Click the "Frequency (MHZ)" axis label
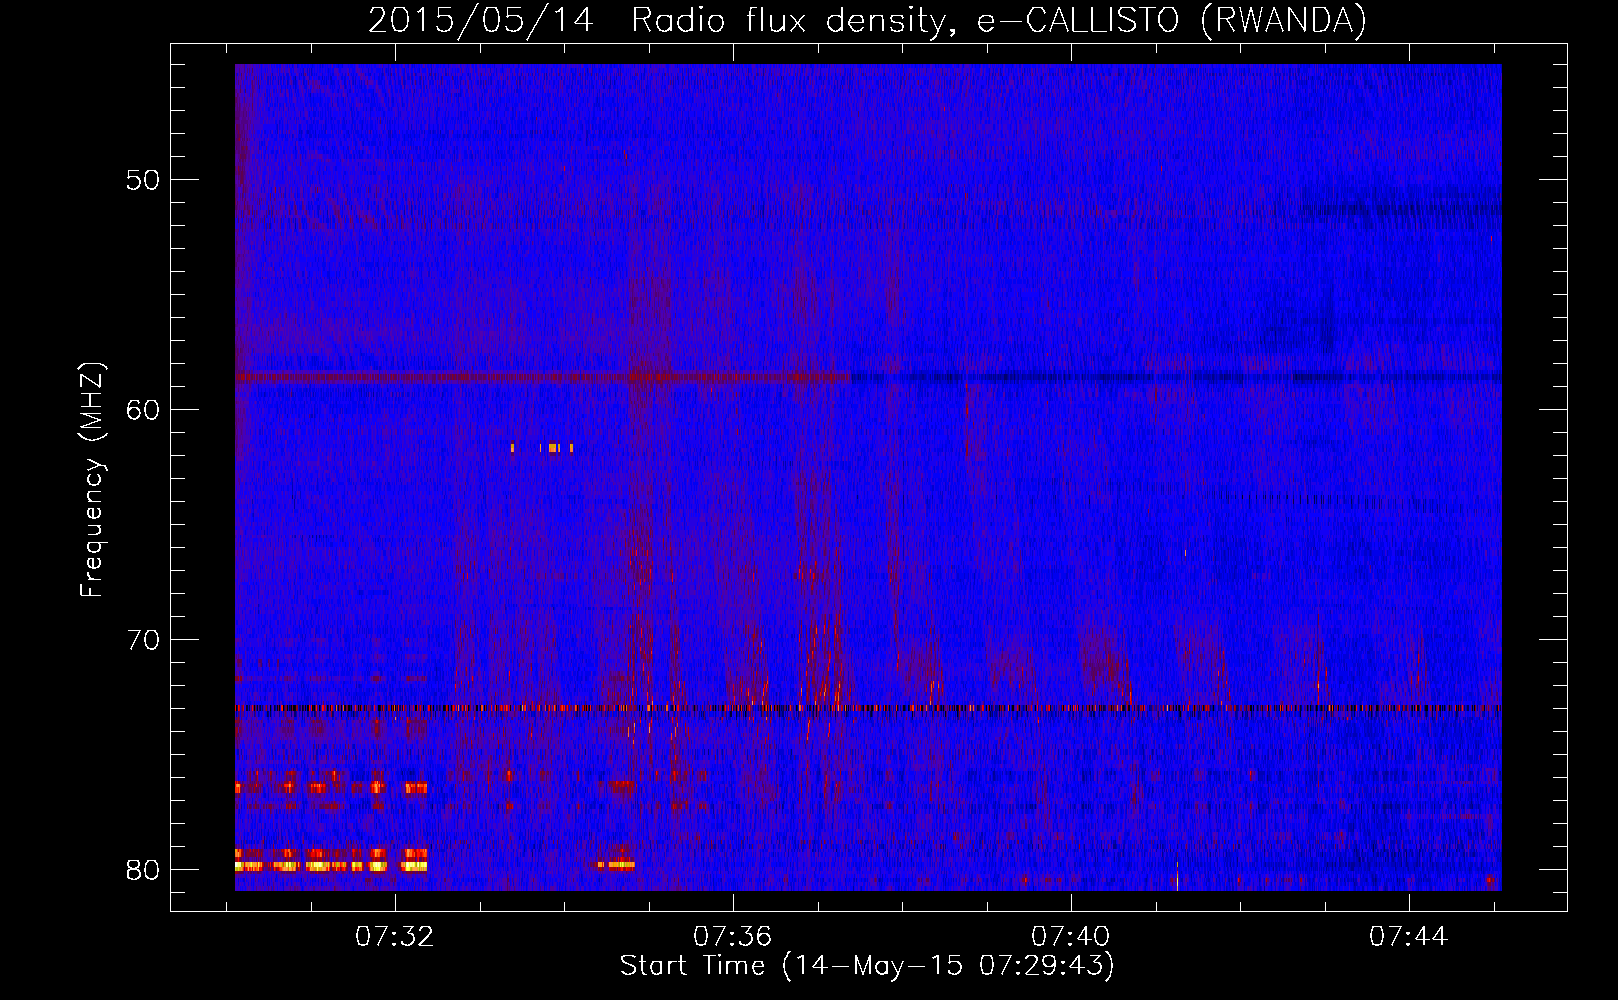This screenshot has height=1000, width=1618. [x=92, y=480]
